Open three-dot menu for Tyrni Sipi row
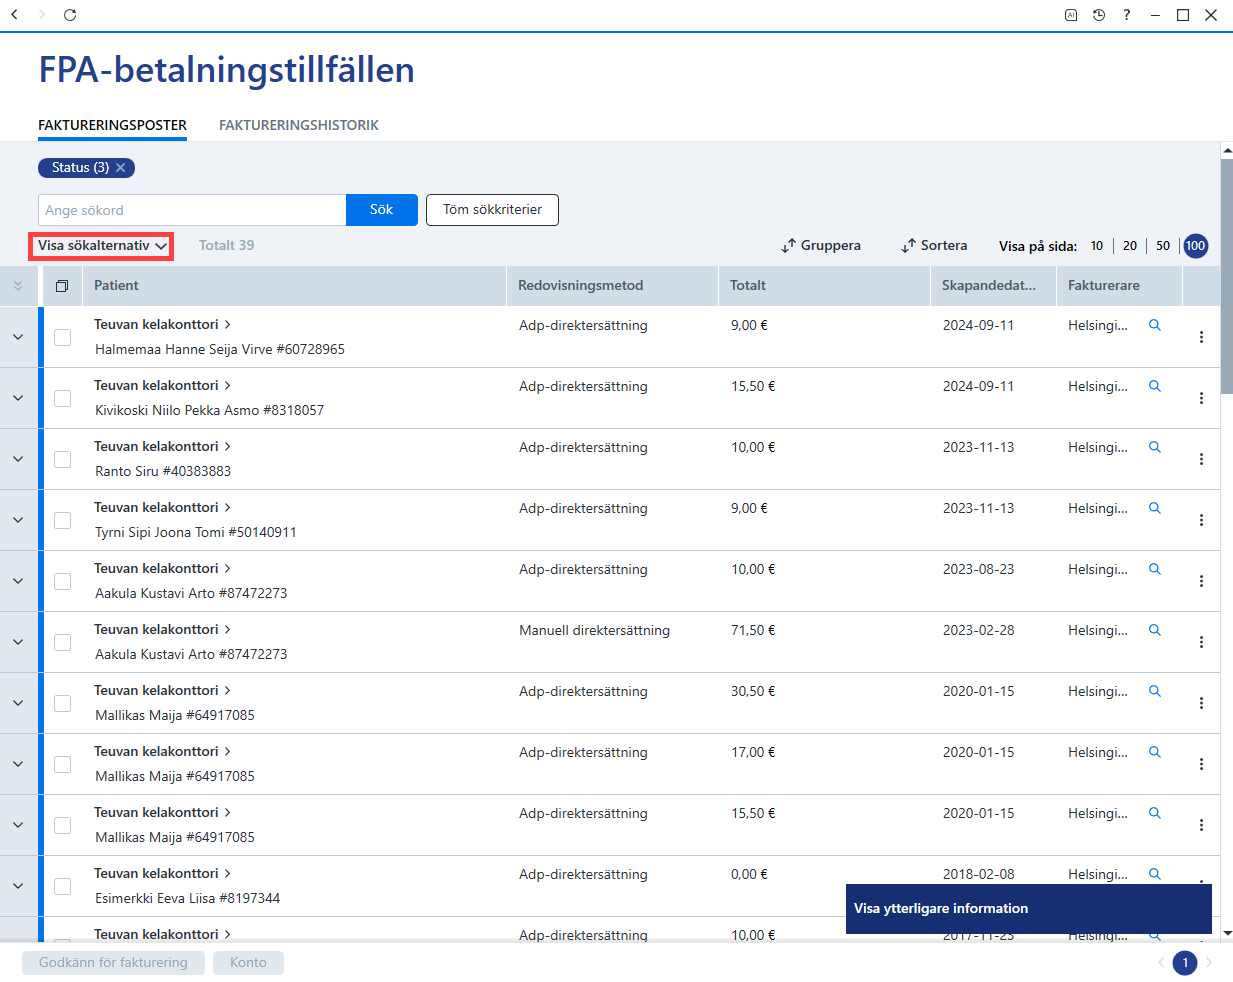 [x=1201, y=520]
